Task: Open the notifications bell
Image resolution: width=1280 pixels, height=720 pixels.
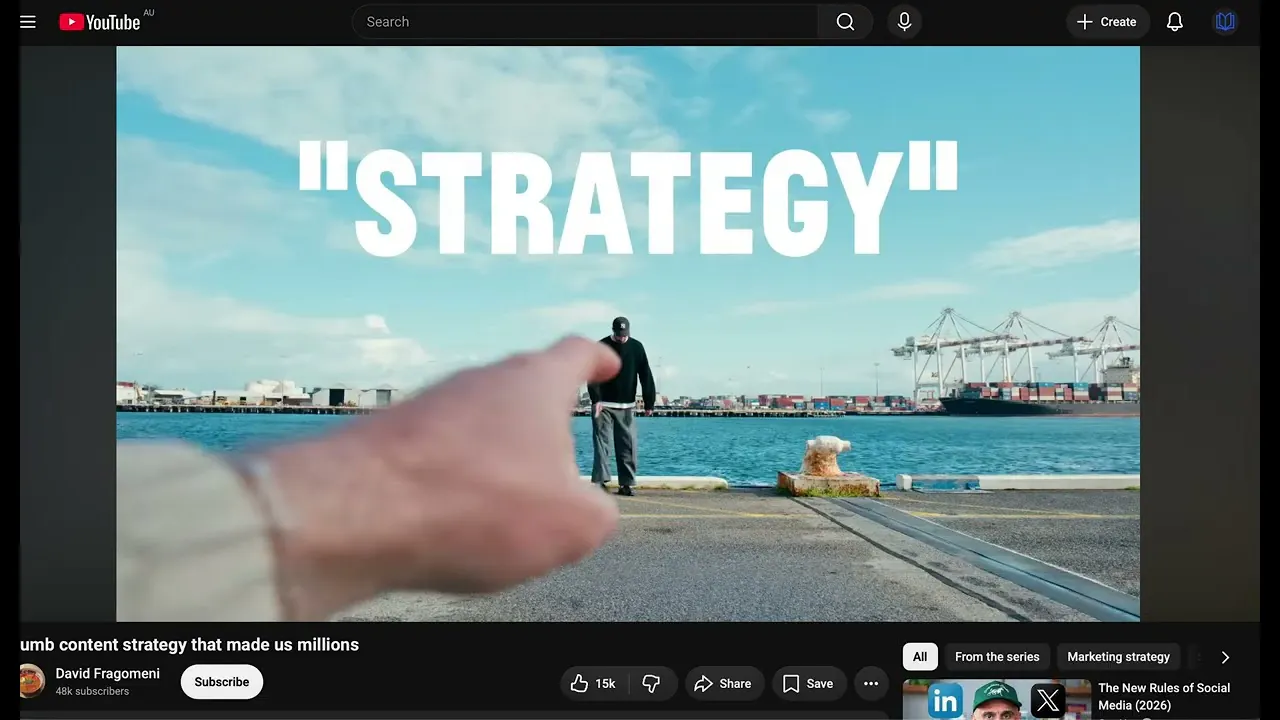Action: [1175, 22]
